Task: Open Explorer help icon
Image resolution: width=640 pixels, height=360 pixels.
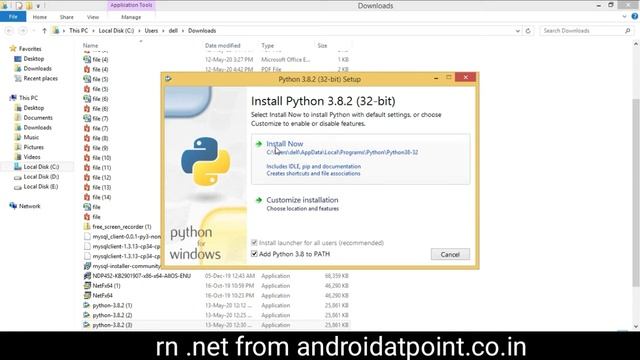Action: (x=635, y=17)
